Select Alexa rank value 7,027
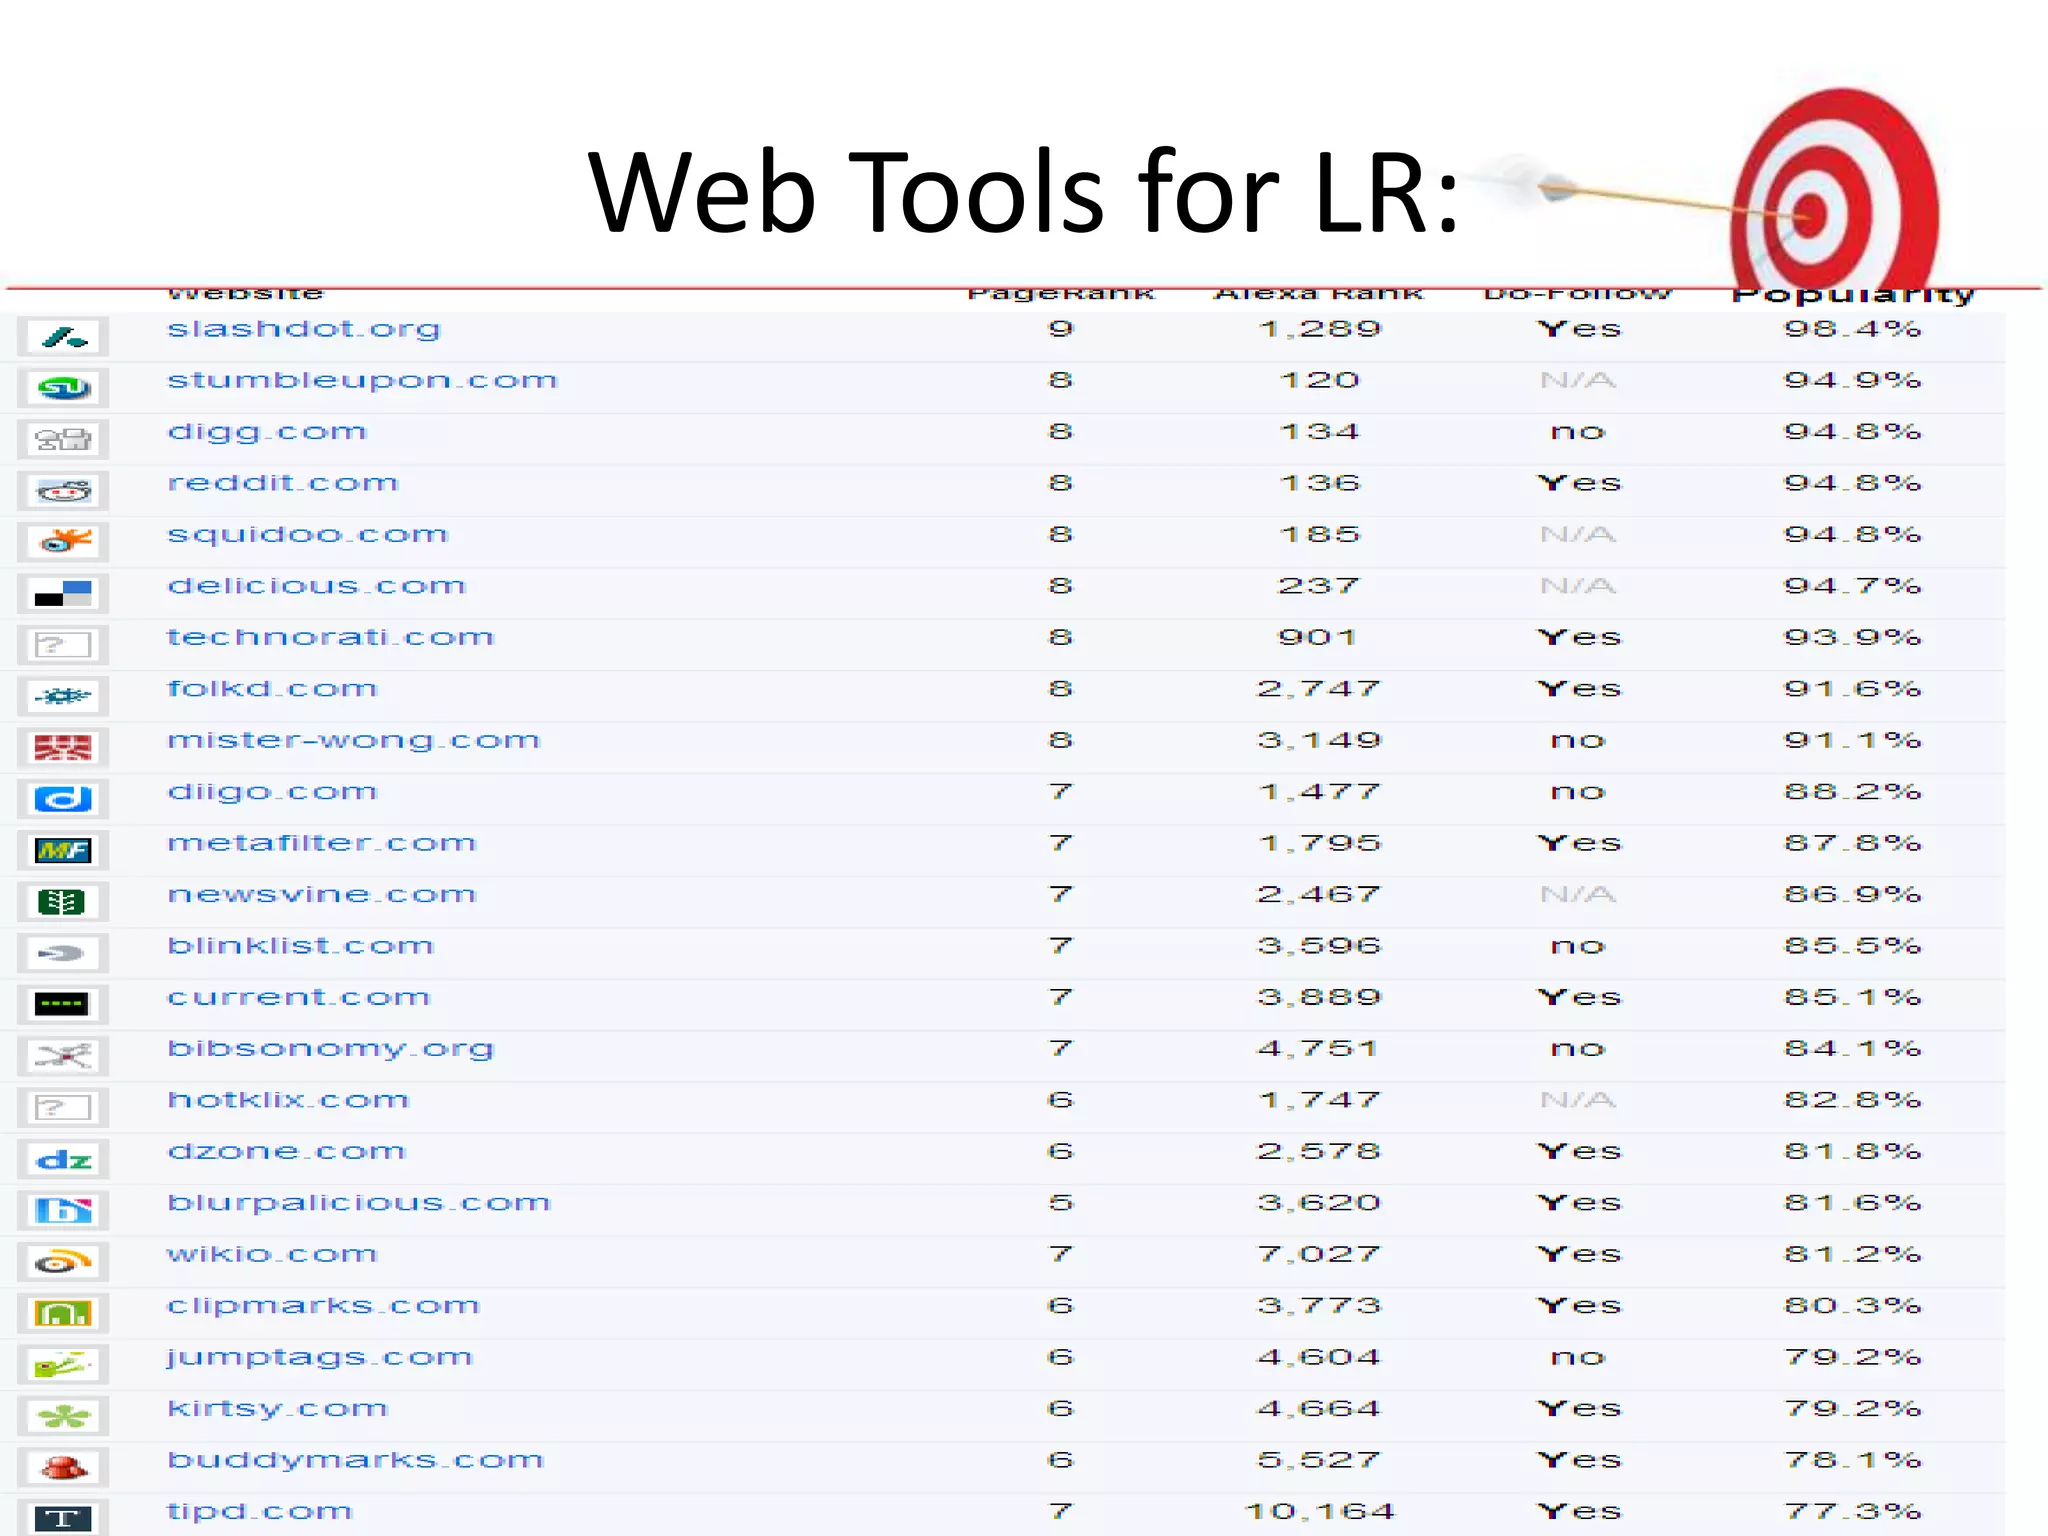This screenshot has width=2048, height=1536. pyautogui.click(x=1320, y=1254)
